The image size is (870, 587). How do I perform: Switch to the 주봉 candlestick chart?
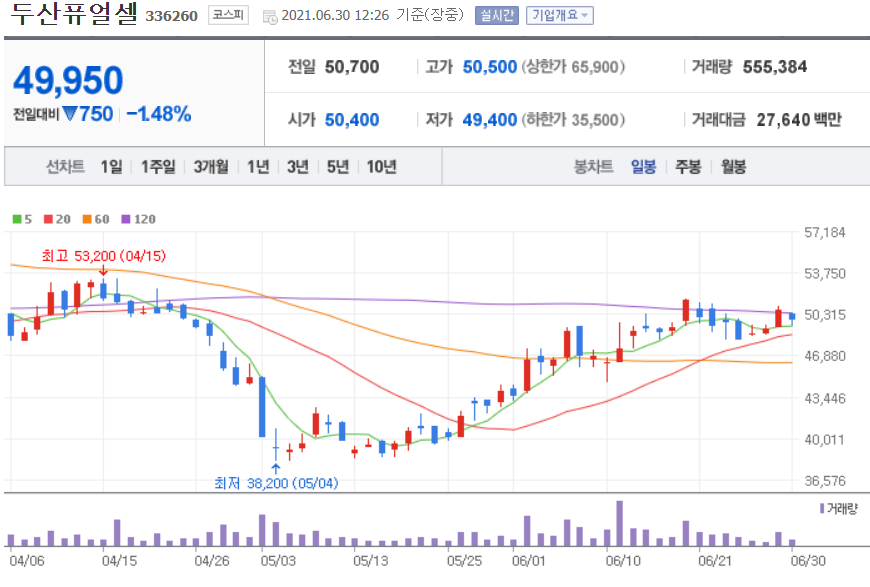tap(688, 166)
